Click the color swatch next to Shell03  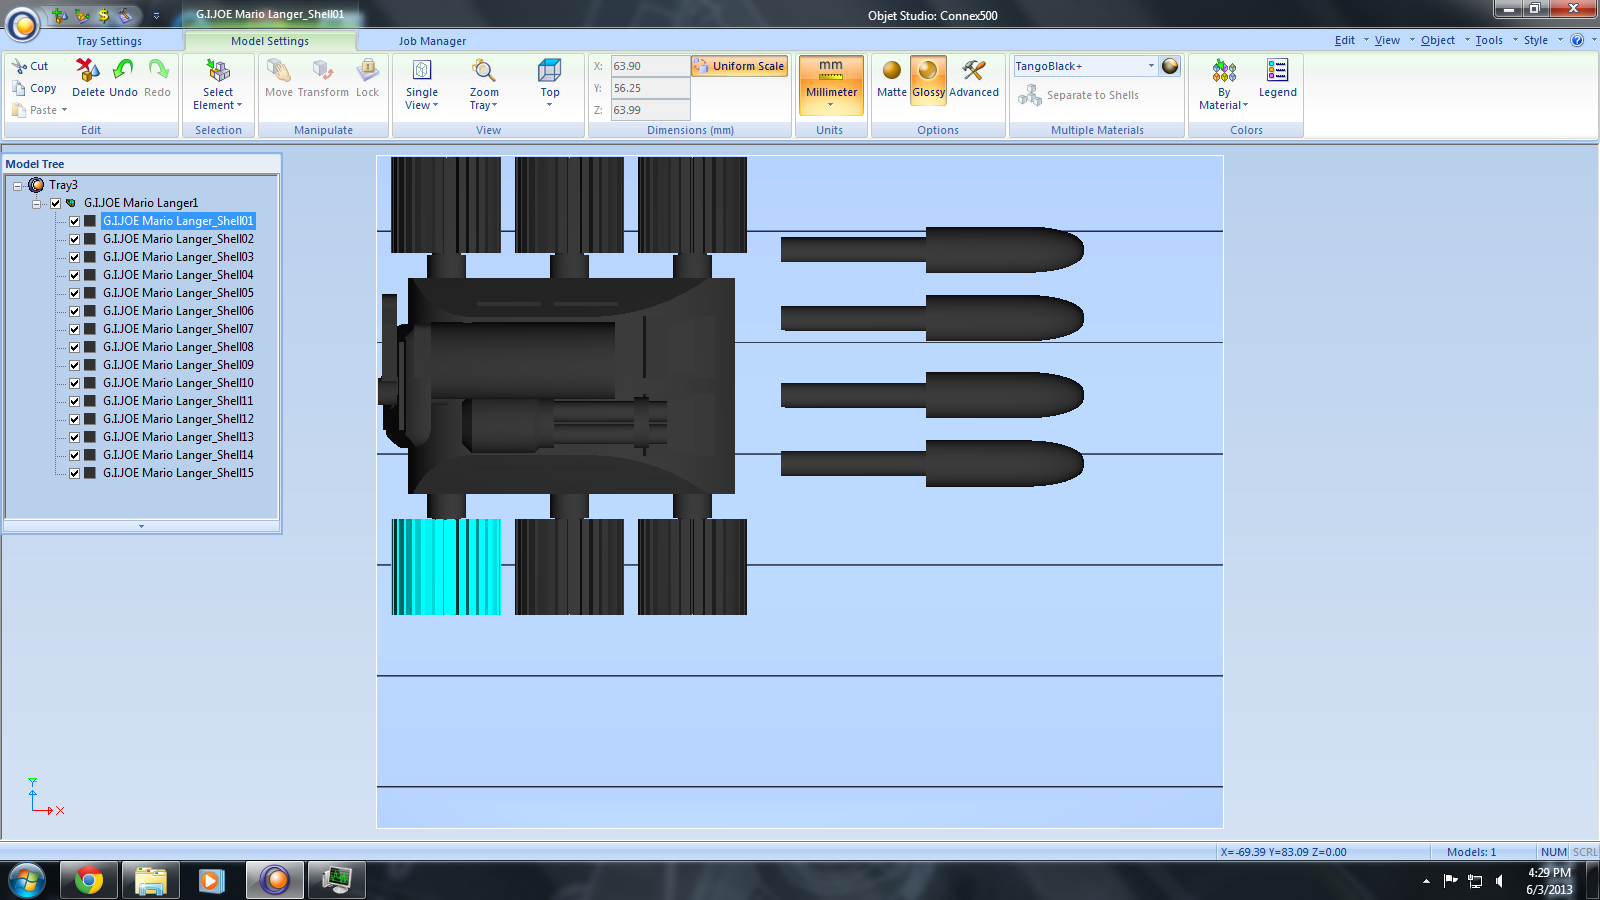(90, 257)
